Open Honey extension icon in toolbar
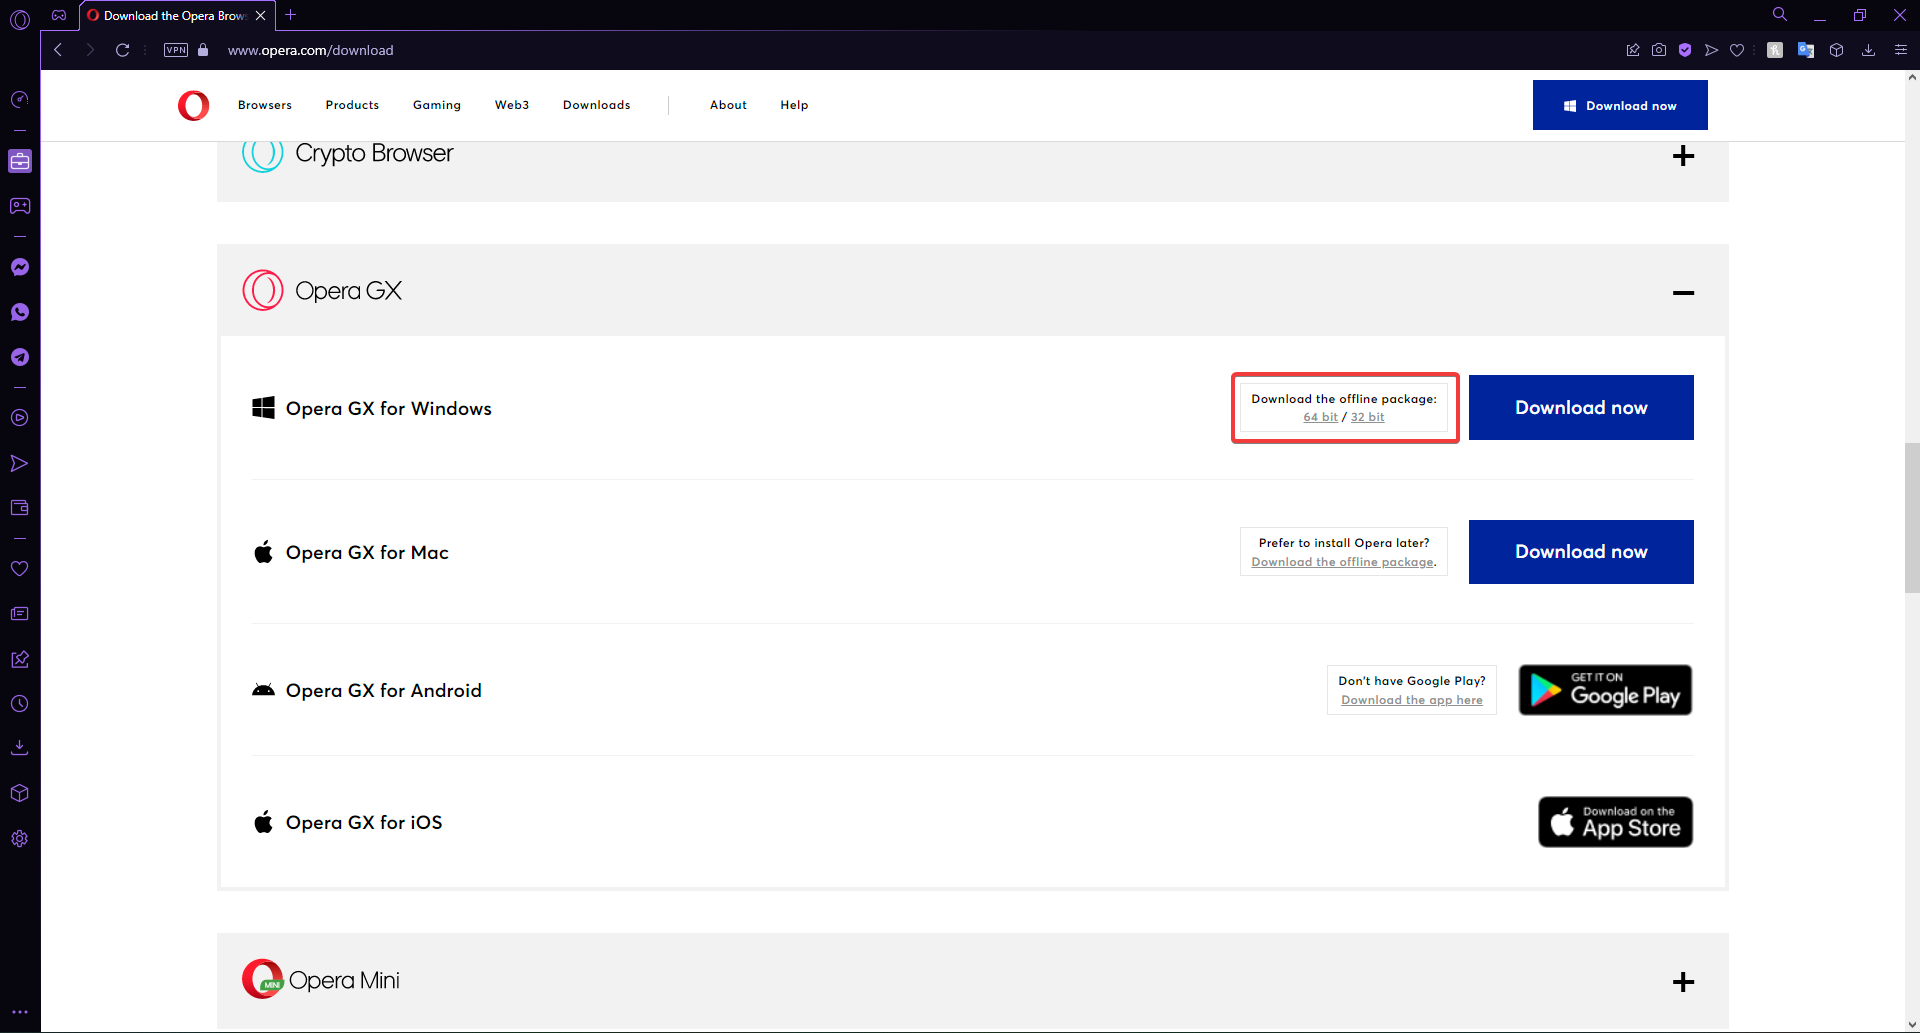Screen dimensions: 1920x1033 1775,50
